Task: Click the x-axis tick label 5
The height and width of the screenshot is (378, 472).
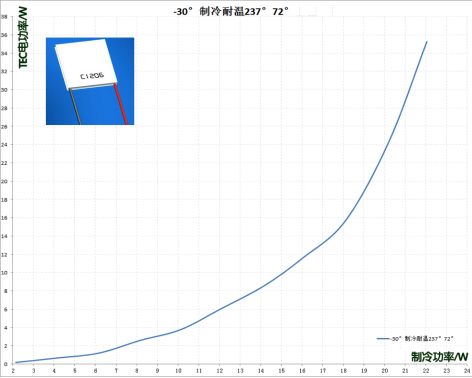Action: click(75, 371)
